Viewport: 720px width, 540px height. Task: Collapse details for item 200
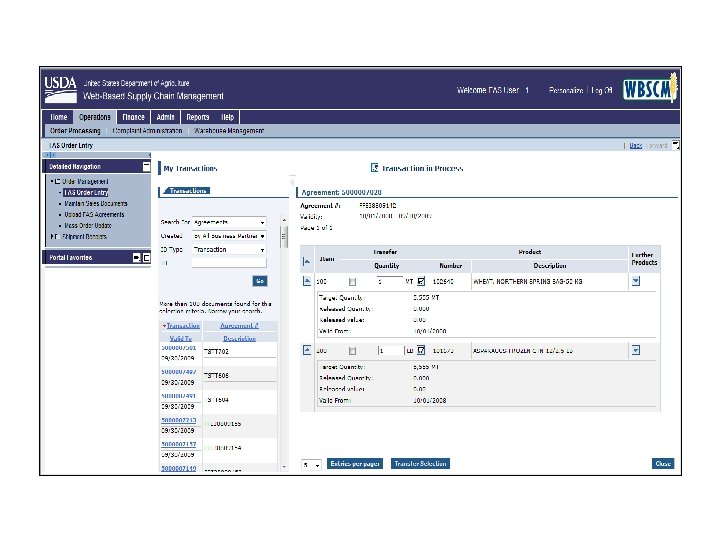click(307, 350)
